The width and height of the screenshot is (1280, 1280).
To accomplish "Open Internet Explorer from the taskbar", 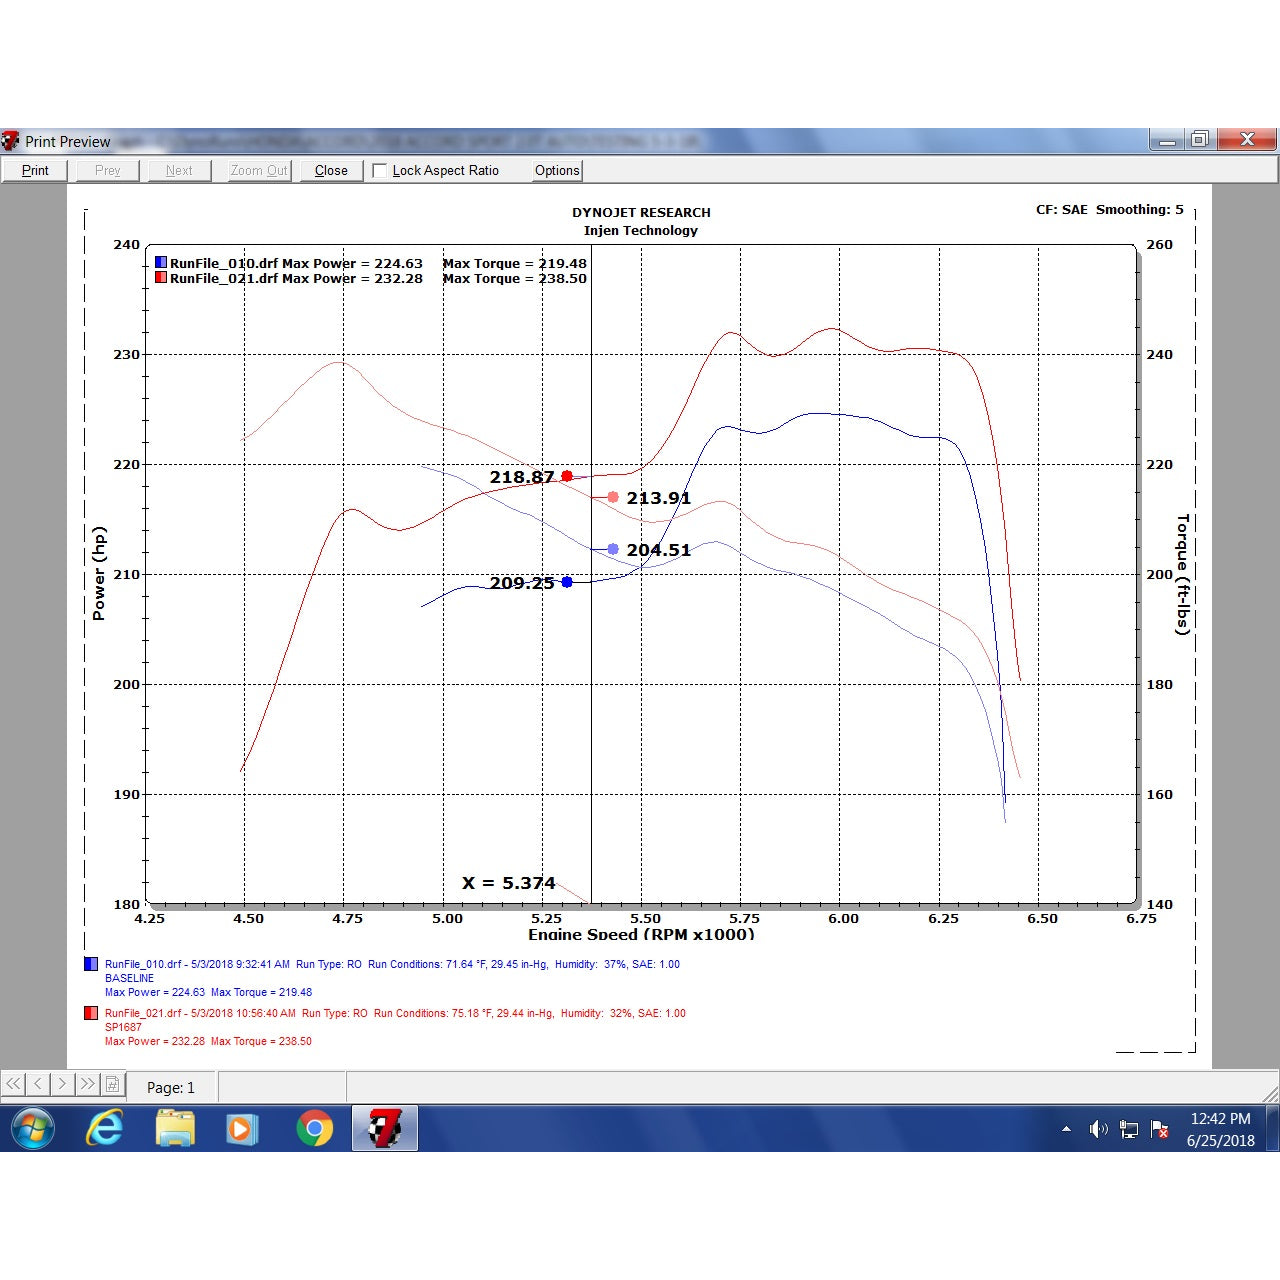I will (x=104, y=1129).
